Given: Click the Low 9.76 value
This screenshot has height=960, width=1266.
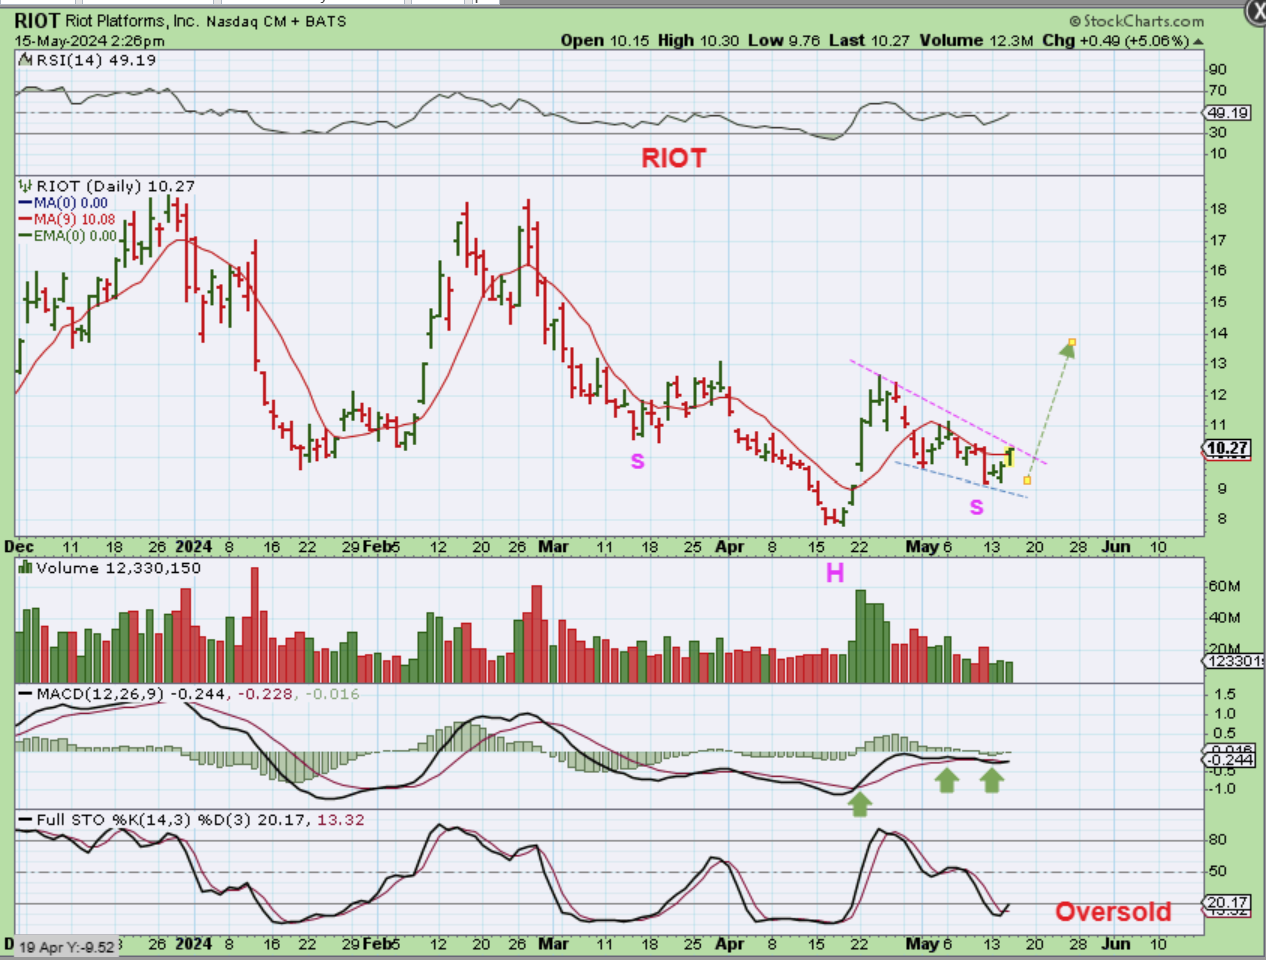Looking at the screenshot, I should tap(784, 40).
